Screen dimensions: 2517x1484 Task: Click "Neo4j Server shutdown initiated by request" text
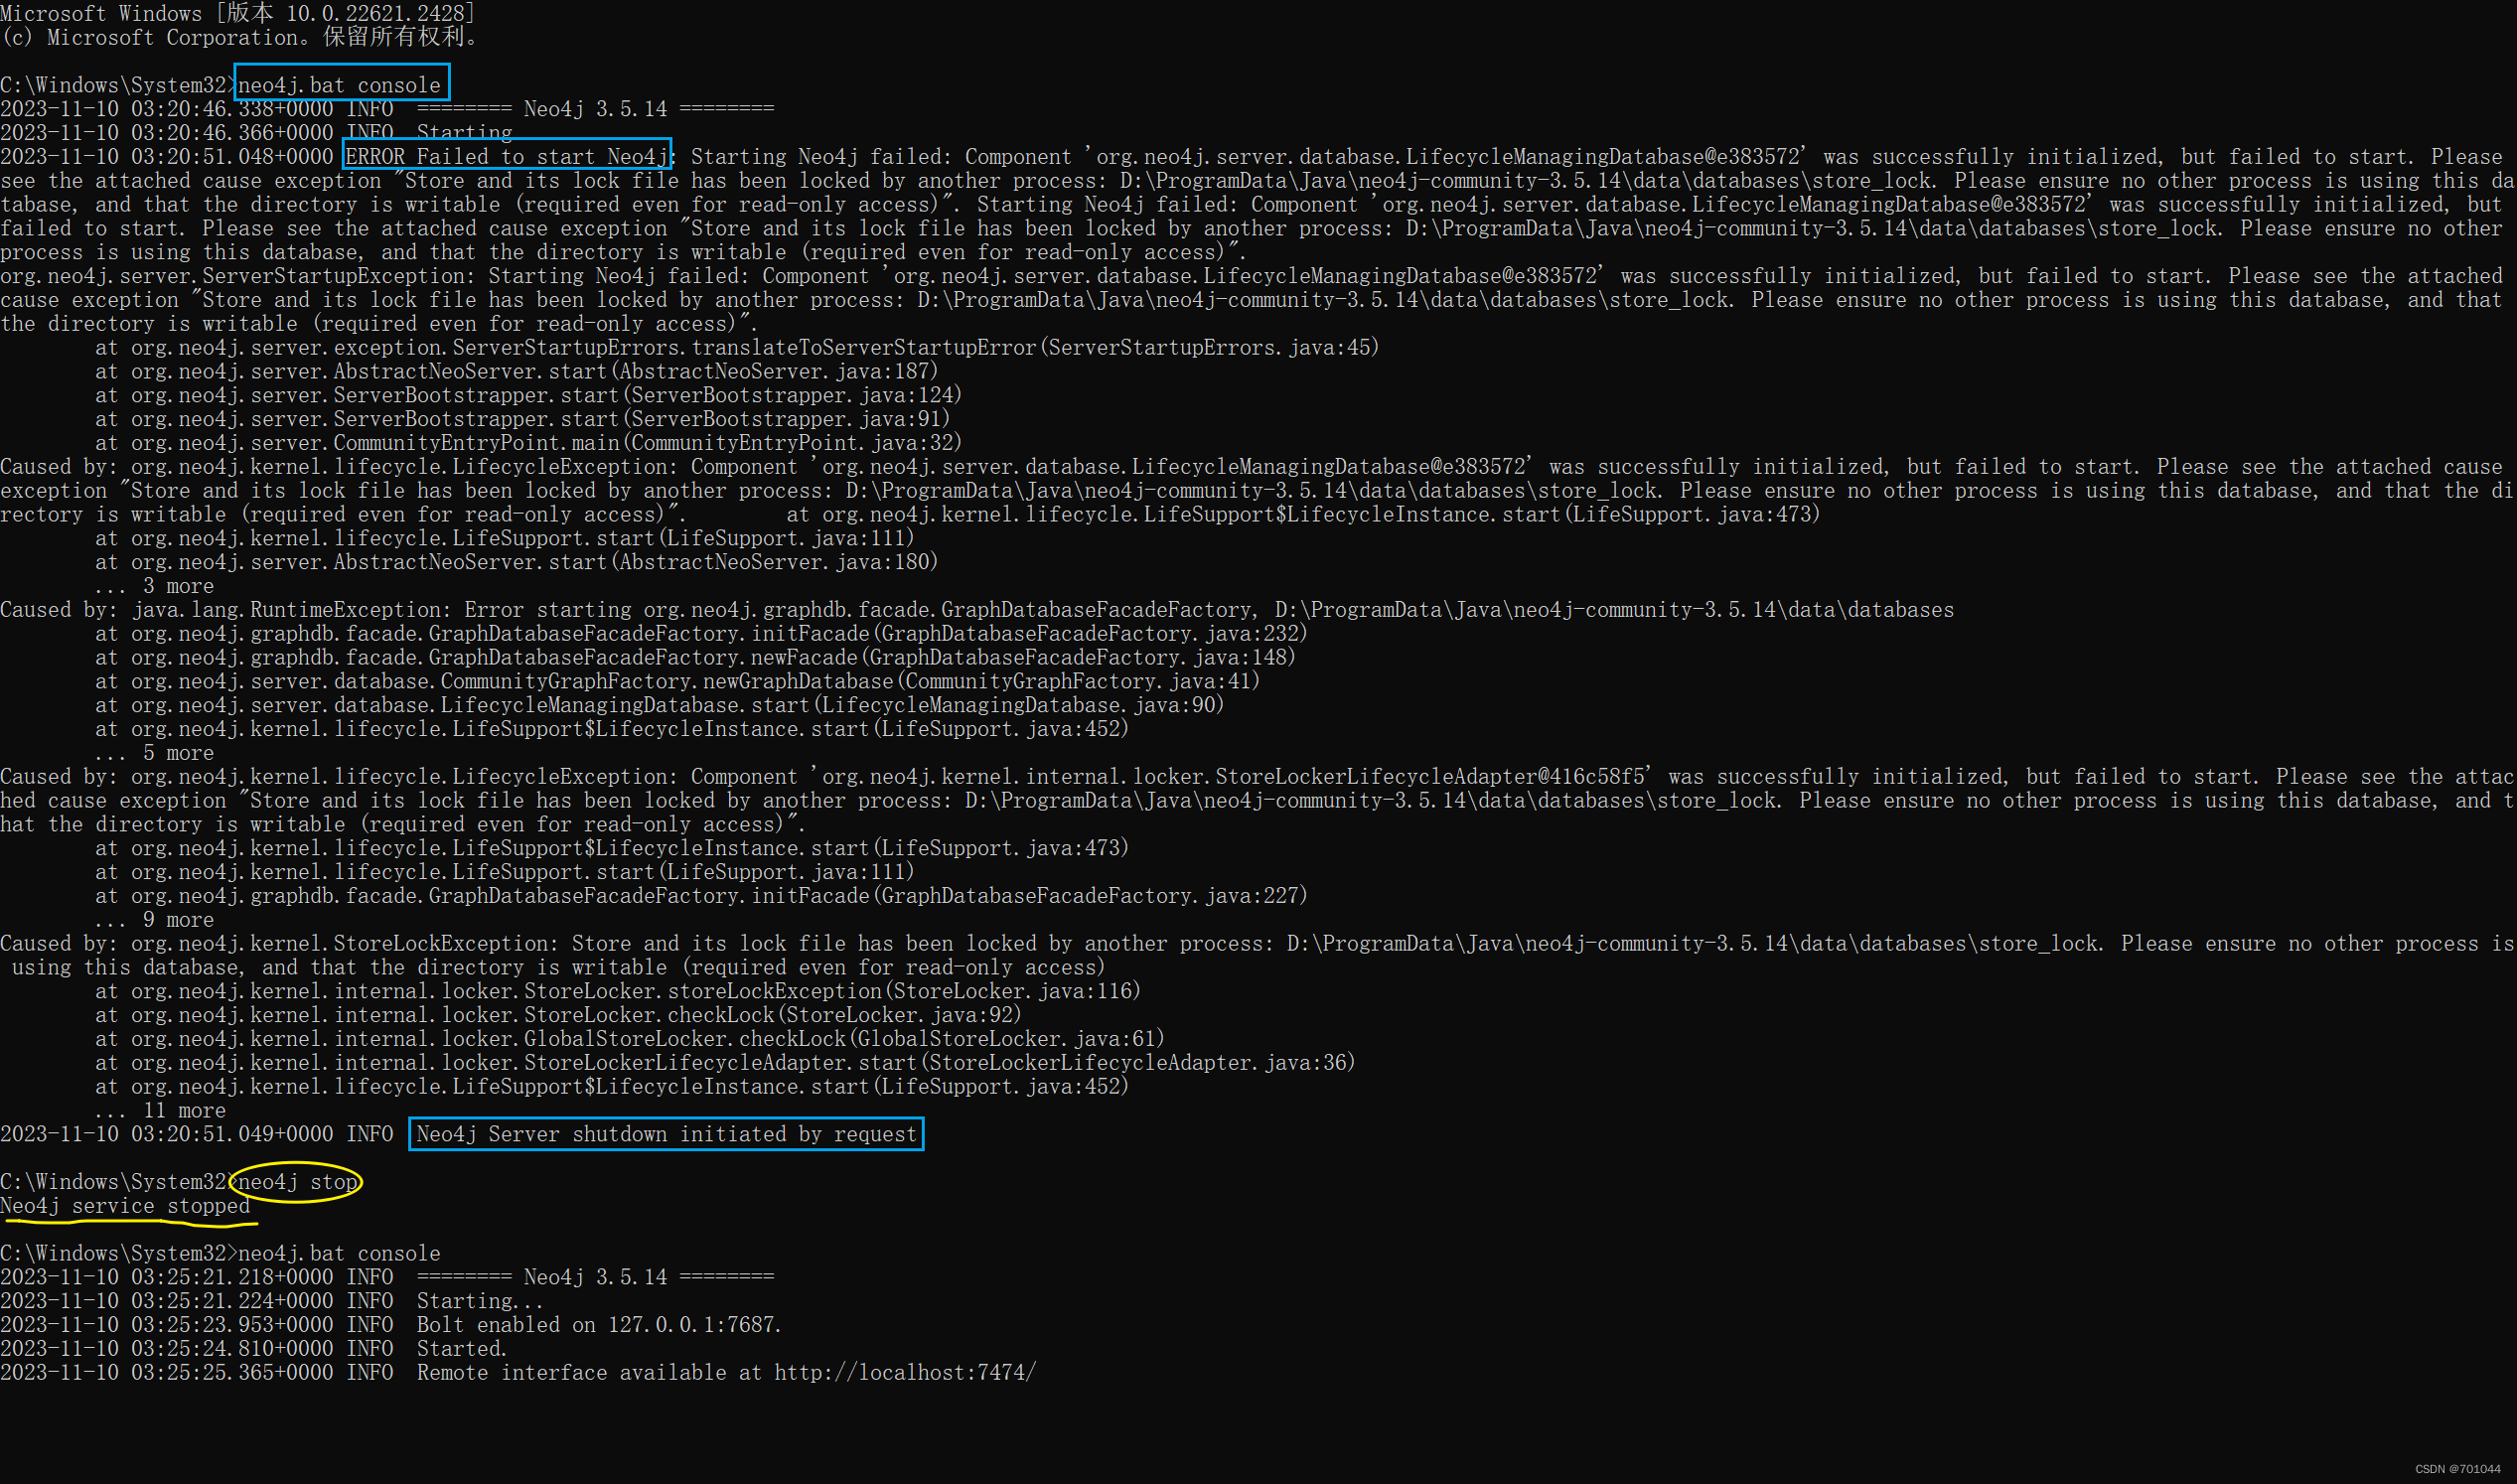point(667,1134)
